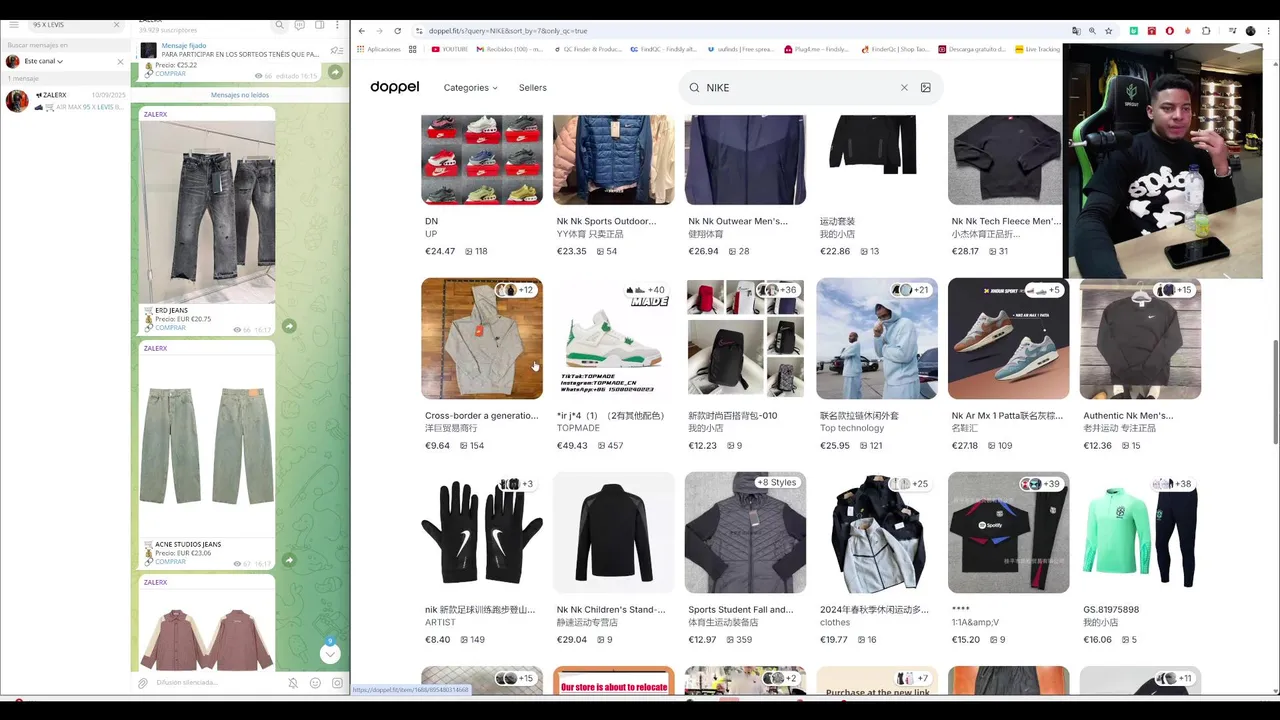The image size is (1280, 720).
Task: Open the DN sneakers product thumbnail
Action: [x=482, y=159]
